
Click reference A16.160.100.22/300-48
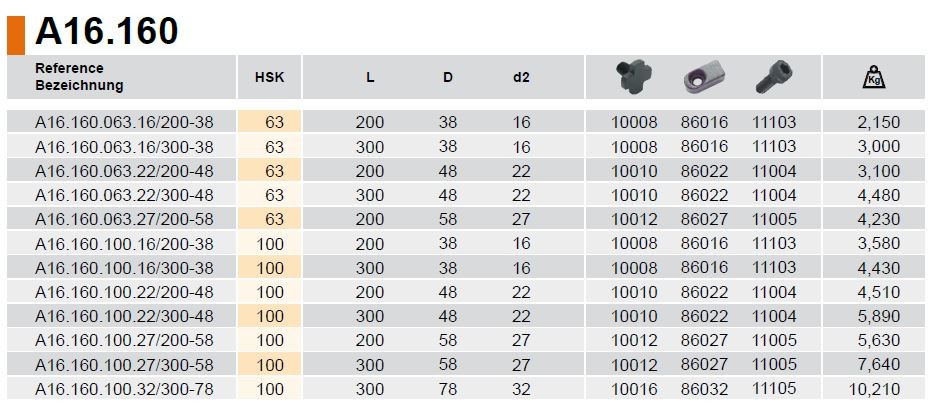click(124, 316)
